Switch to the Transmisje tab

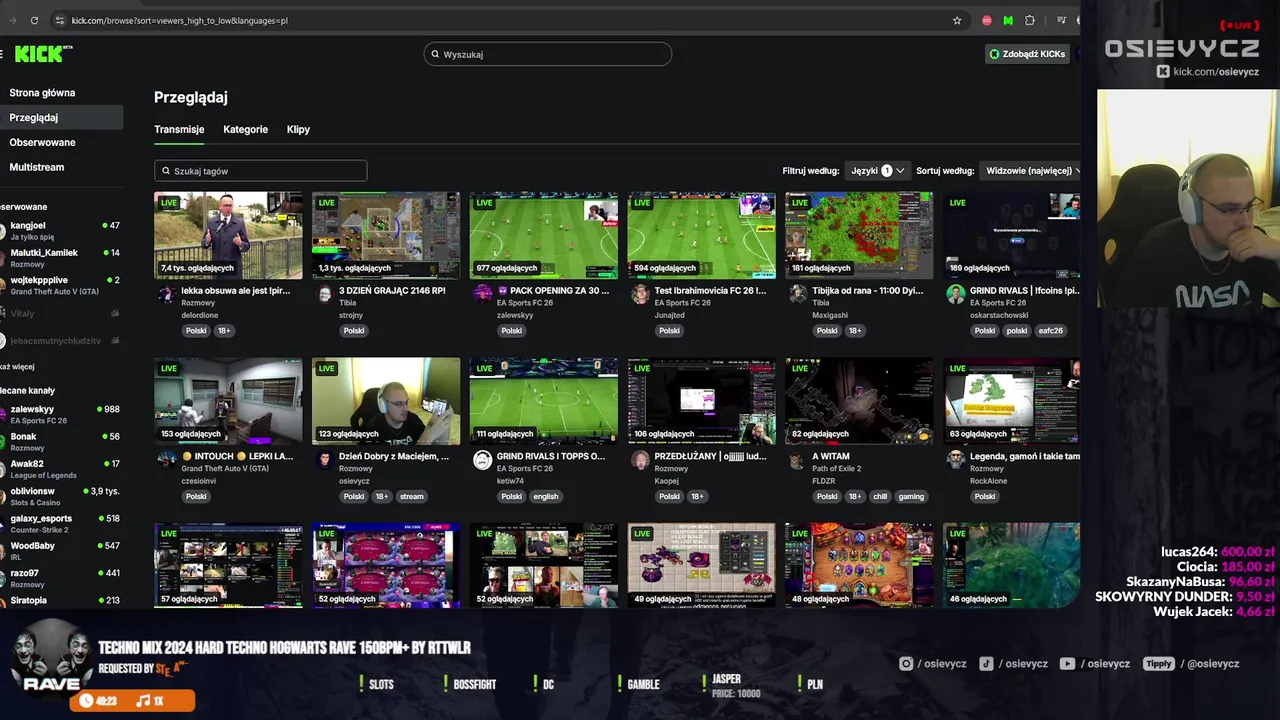point(179,130)
